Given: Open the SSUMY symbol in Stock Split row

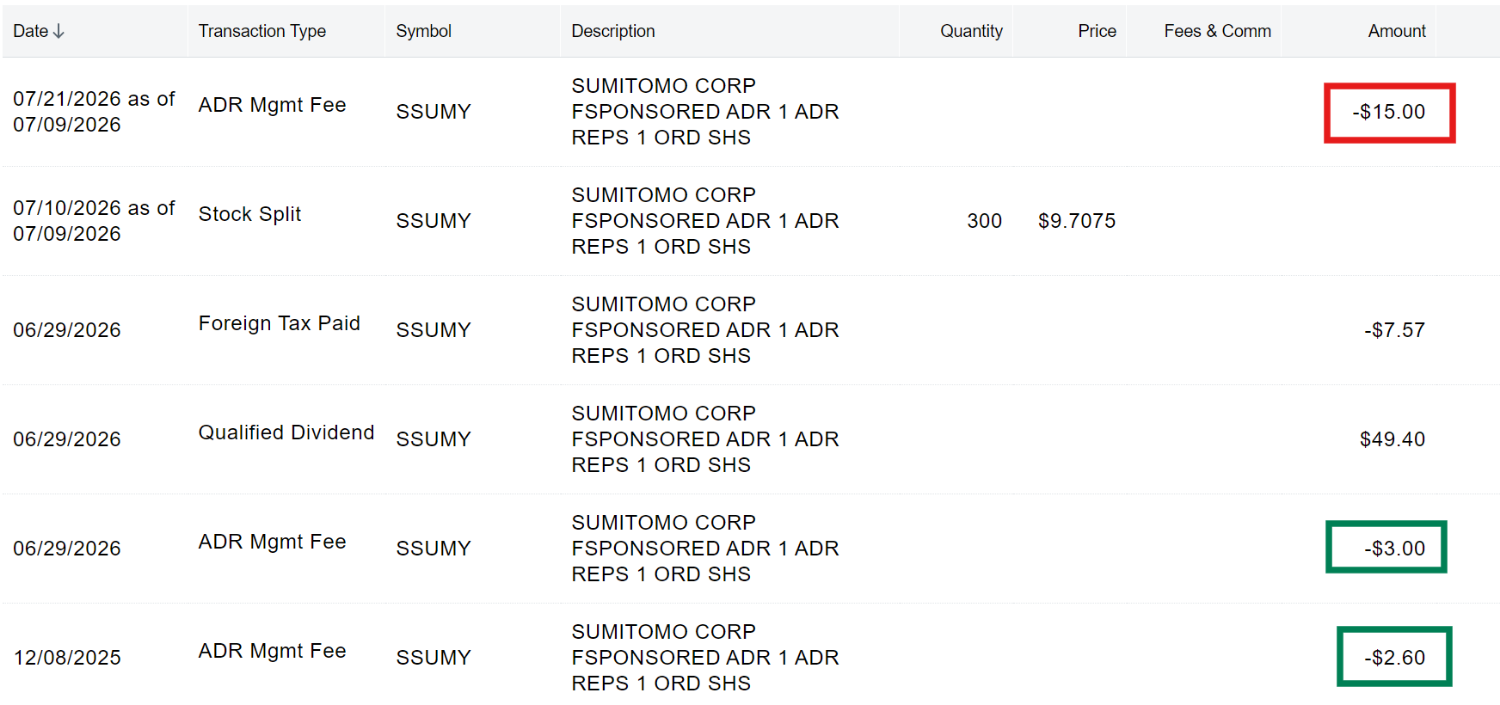Looking at the screenshot, I should click(433, 221).
